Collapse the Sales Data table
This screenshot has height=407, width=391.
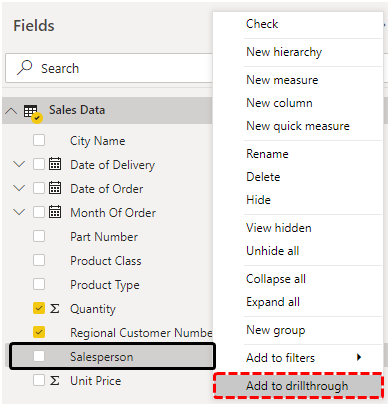pyautogui.click(x=11, y=111)
